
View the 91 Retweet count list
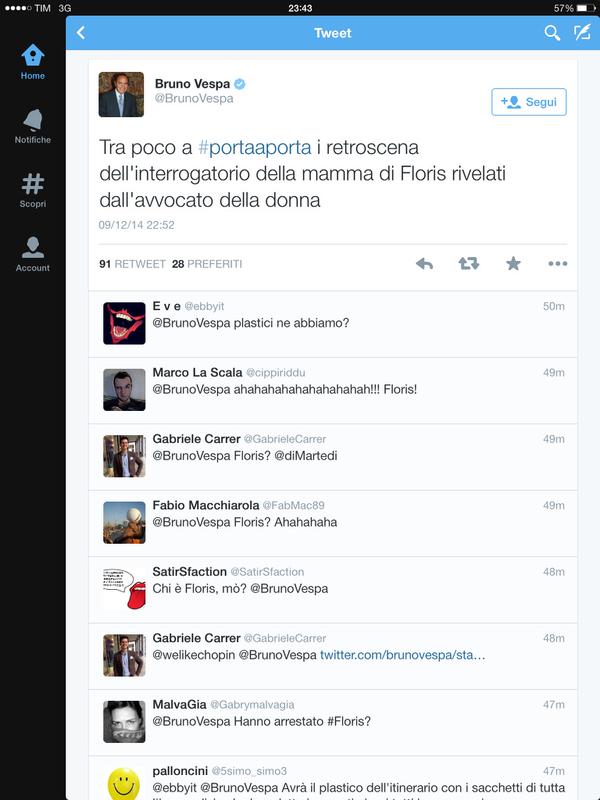[x=132, y=264]
